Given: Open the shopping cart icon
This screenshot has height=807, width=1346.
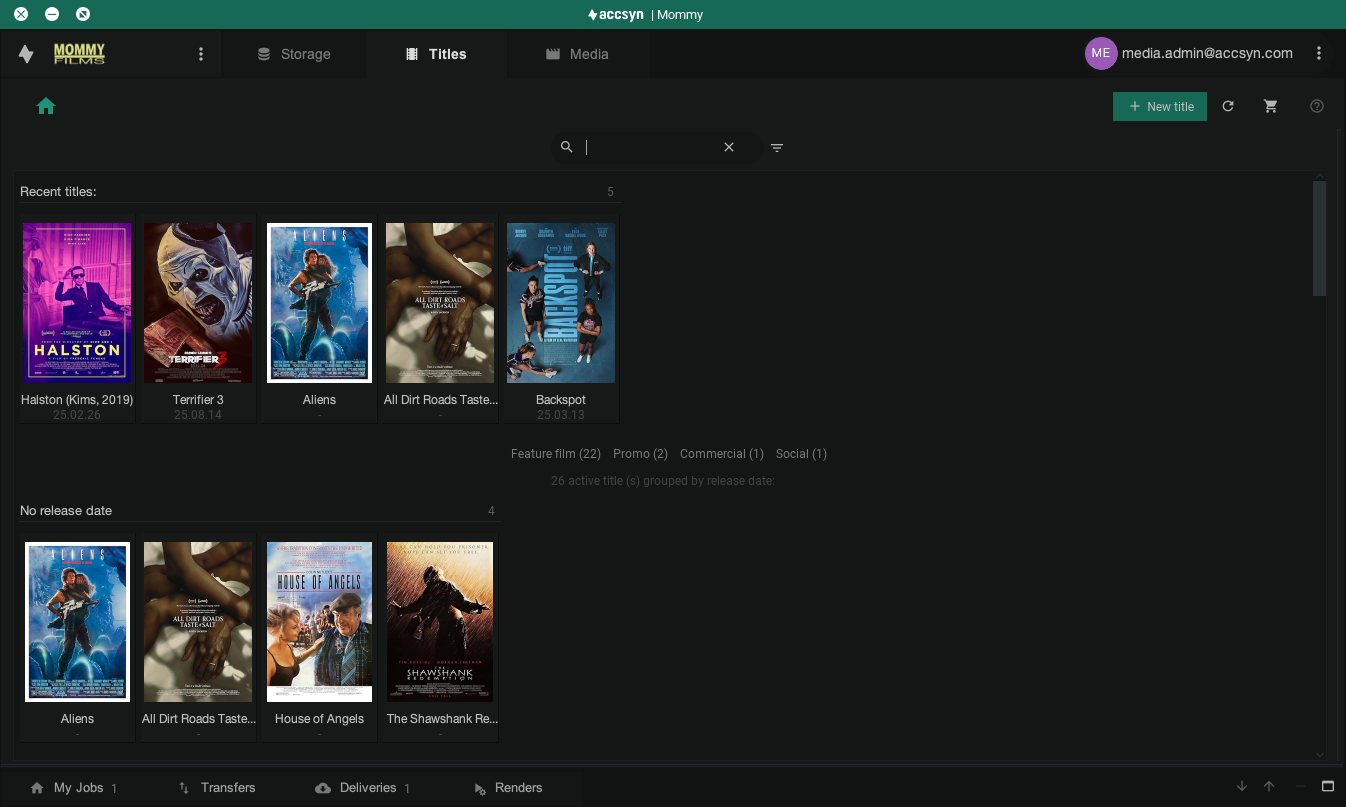Looking at the screenshot, I should coord(1271,106).
